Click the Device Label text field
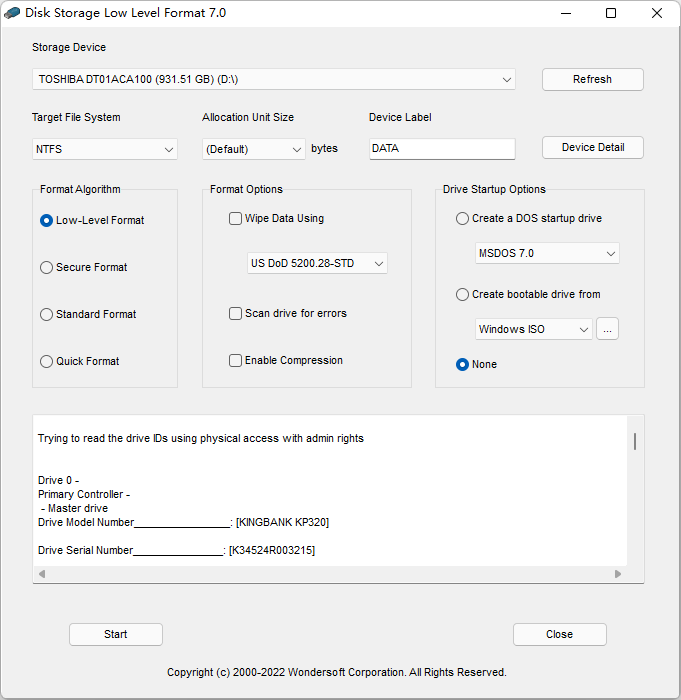The width and height of the screenshot is (681, 700). coord(442,149)
